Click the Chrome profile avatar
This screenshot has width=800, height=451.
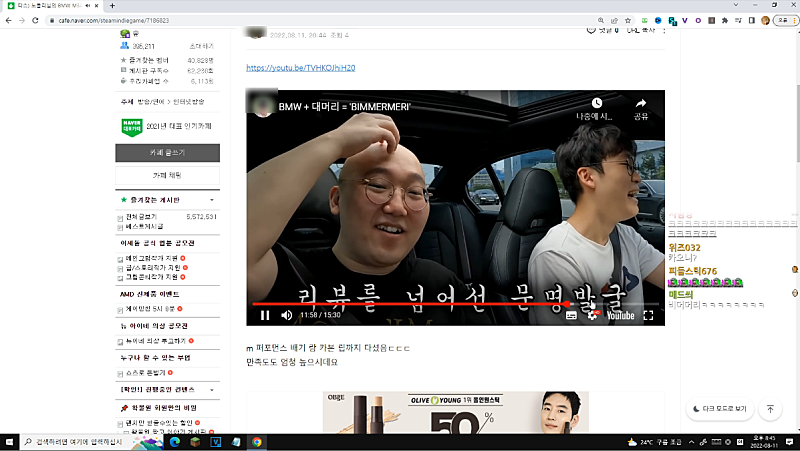pyautogui.click(x=765, y=20)
